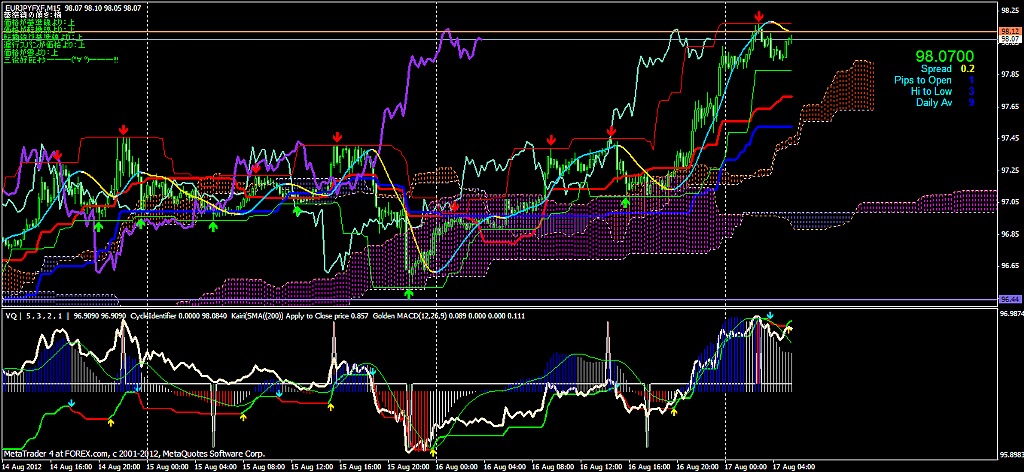Click the green buy arrow below the lowest price trough
The height and width of the screenshot is (472, 1024).
408,293
